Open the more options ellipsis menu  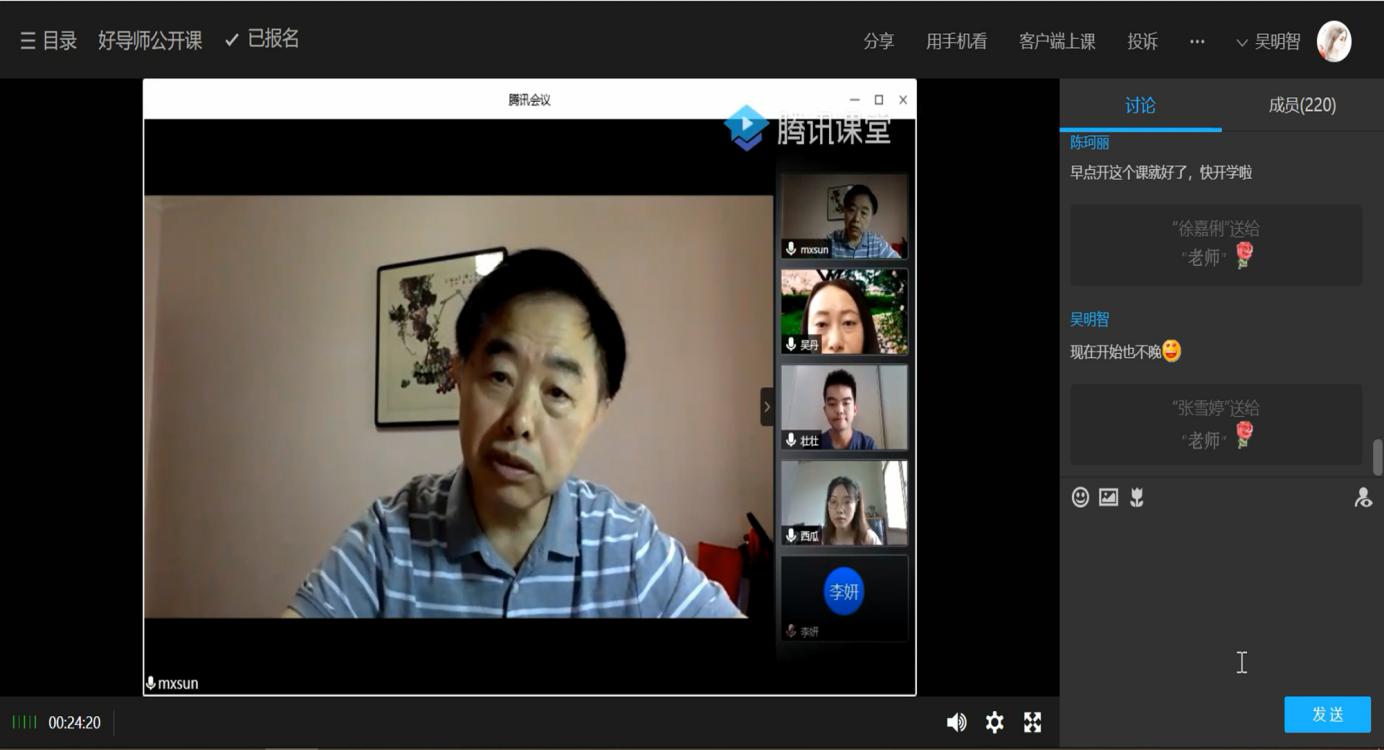coord(1197,41)
